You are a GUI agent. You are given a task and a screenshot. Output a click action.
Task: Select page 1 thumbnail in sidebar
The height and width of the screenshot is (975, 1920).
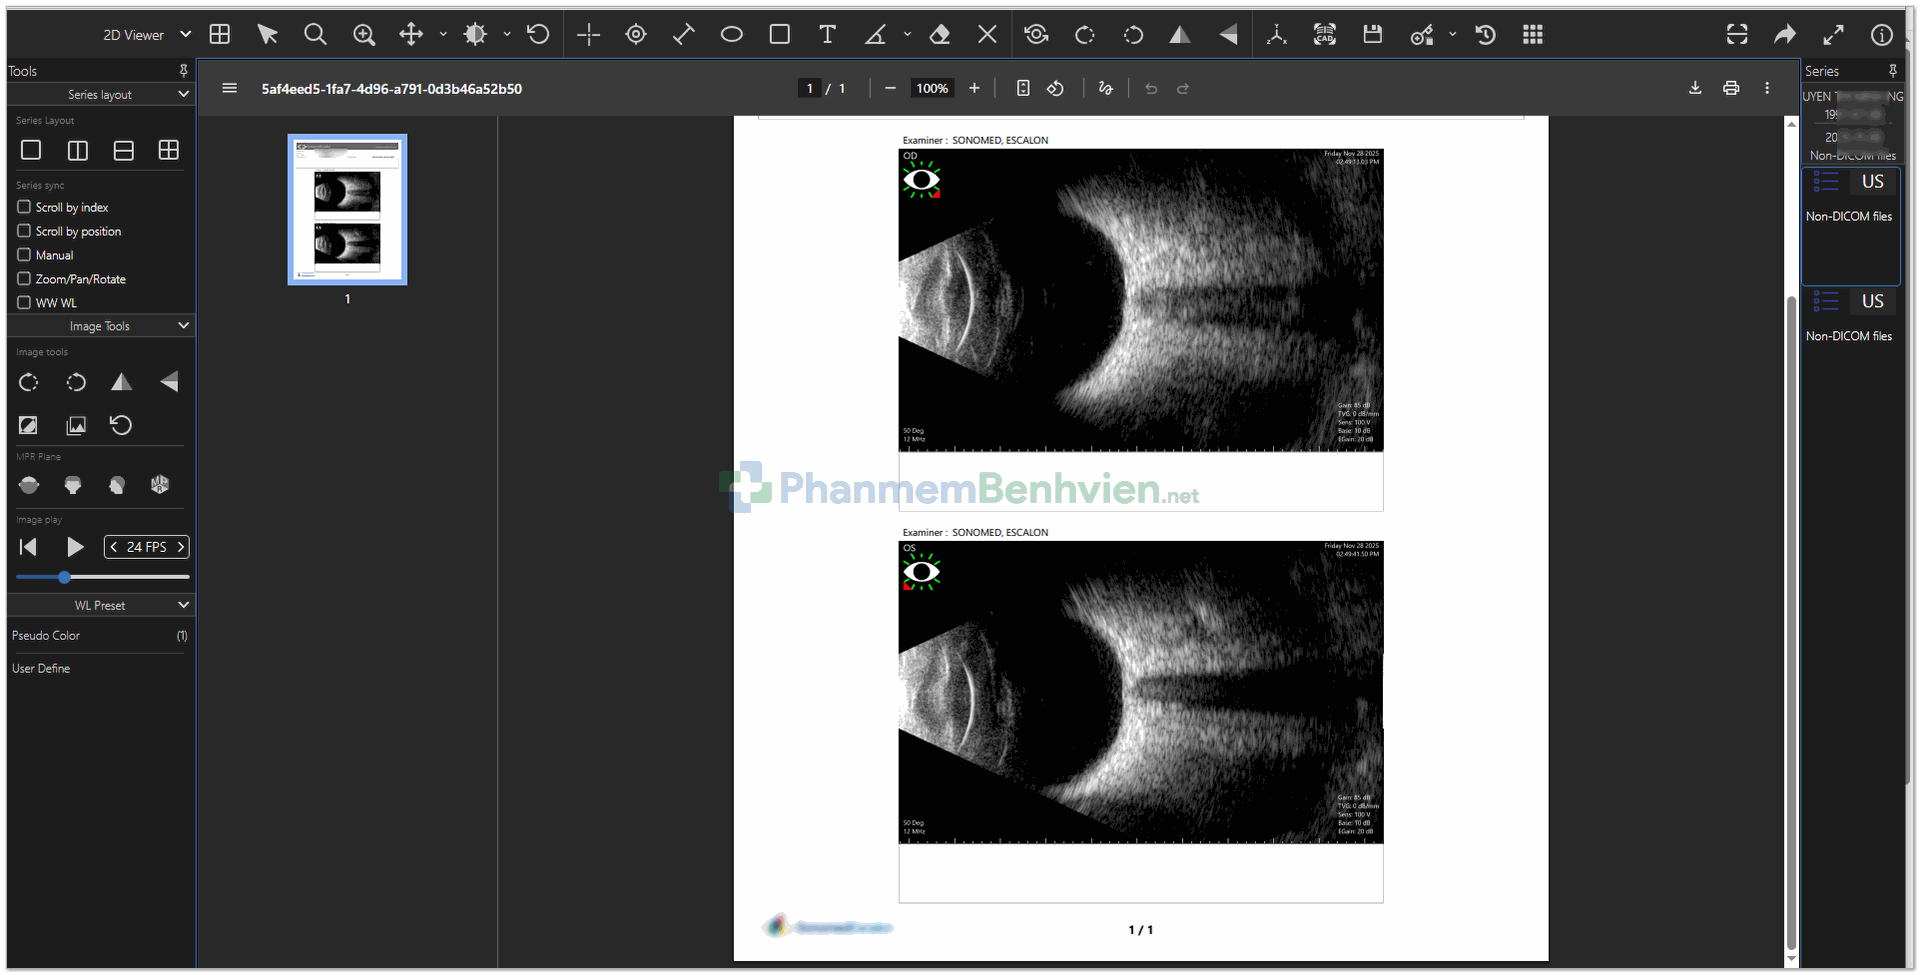(347, 210)
